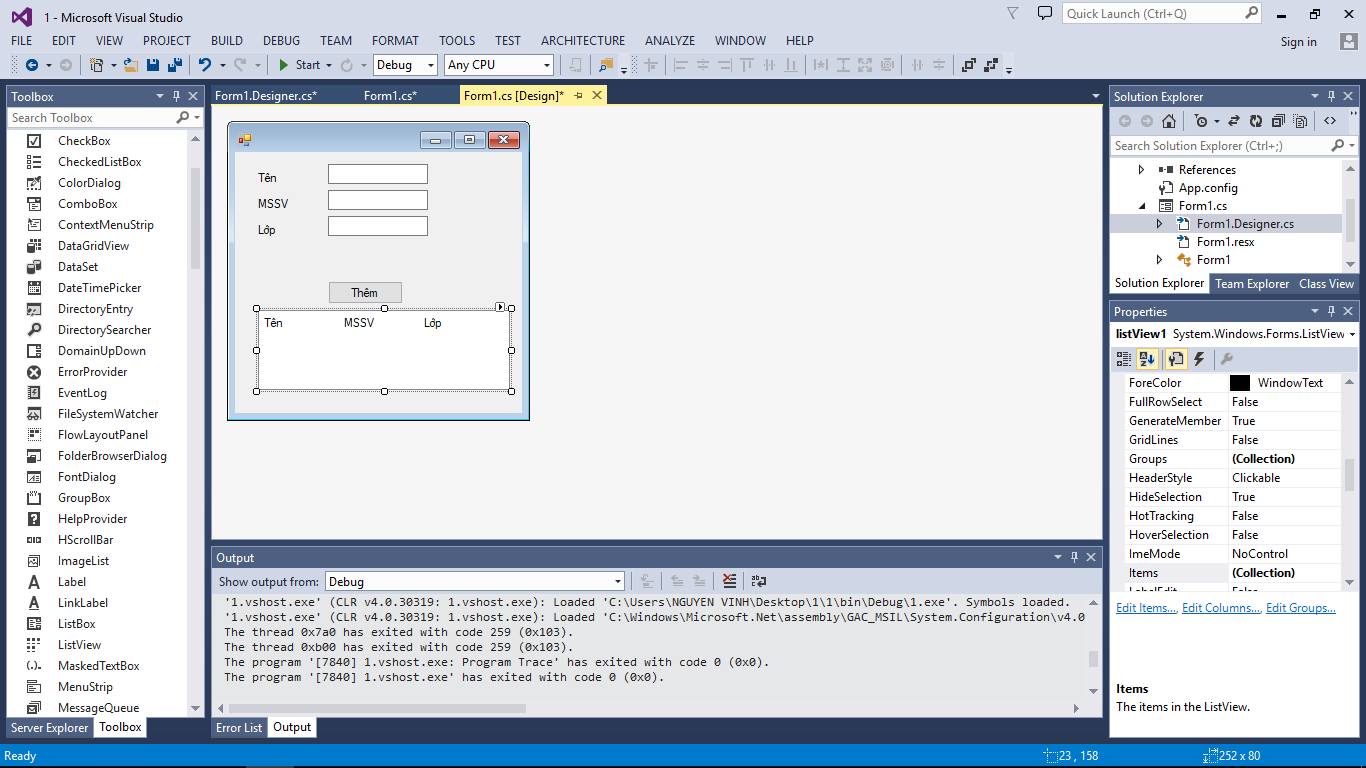The width and height of the screenshot is (1366, 768).
Task: Click the Undo icon in the toolbar
Action: coord(205,65)
